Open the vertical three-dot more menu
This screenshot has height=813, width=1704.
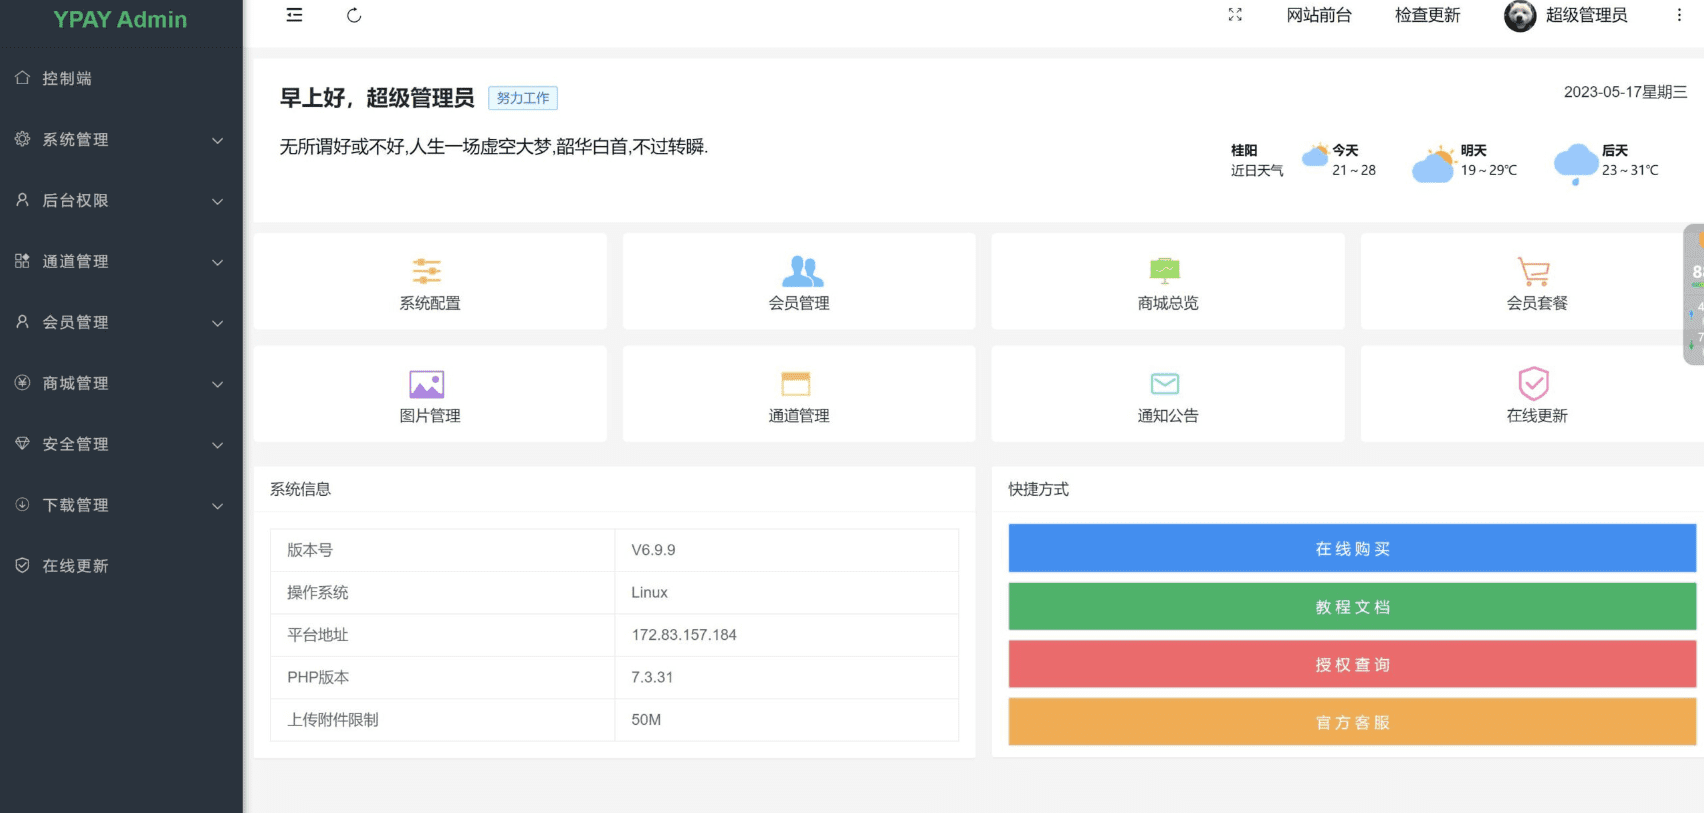(1679, 15)
